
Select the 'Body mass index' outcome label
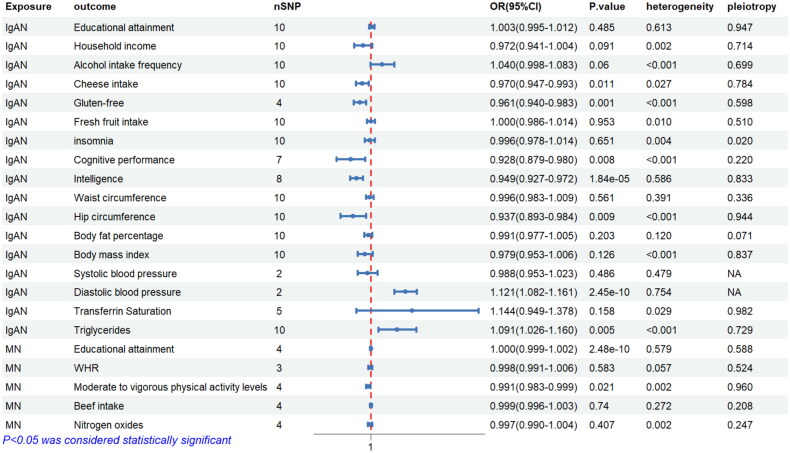click(111, 255)
